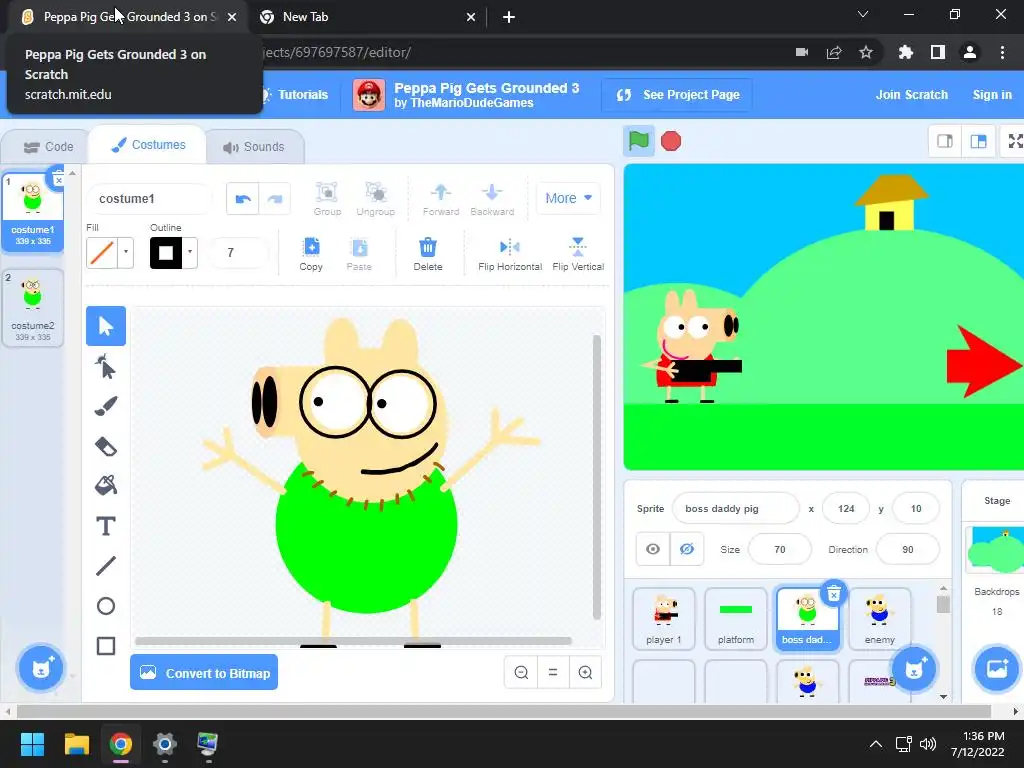
Task: Pick the Circle tool
Action: coord(106,606)
